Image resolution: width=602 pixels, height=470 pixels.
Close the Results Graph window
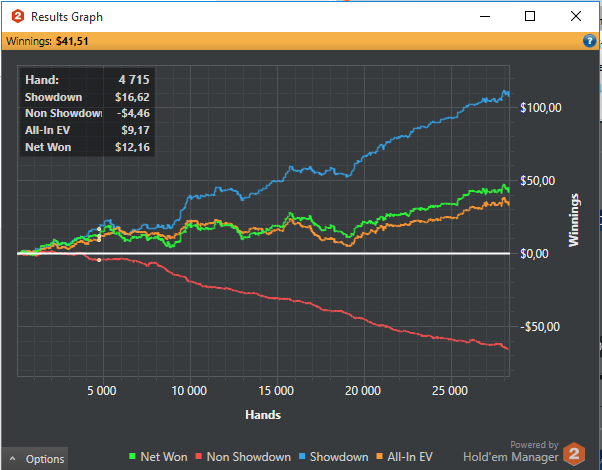576,16
